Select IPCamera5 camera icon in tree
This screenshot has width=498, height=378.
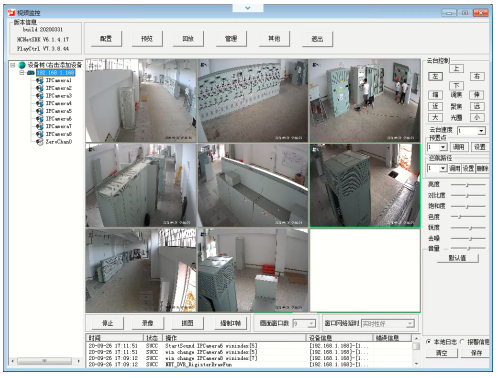pyautogui.click(x=40, y=111)
